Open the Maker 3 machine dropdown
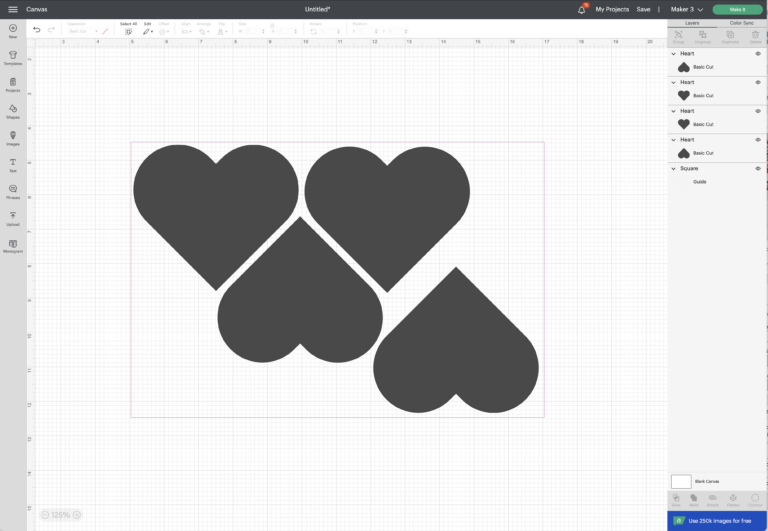The image size is (768, 531). (686, 9)
